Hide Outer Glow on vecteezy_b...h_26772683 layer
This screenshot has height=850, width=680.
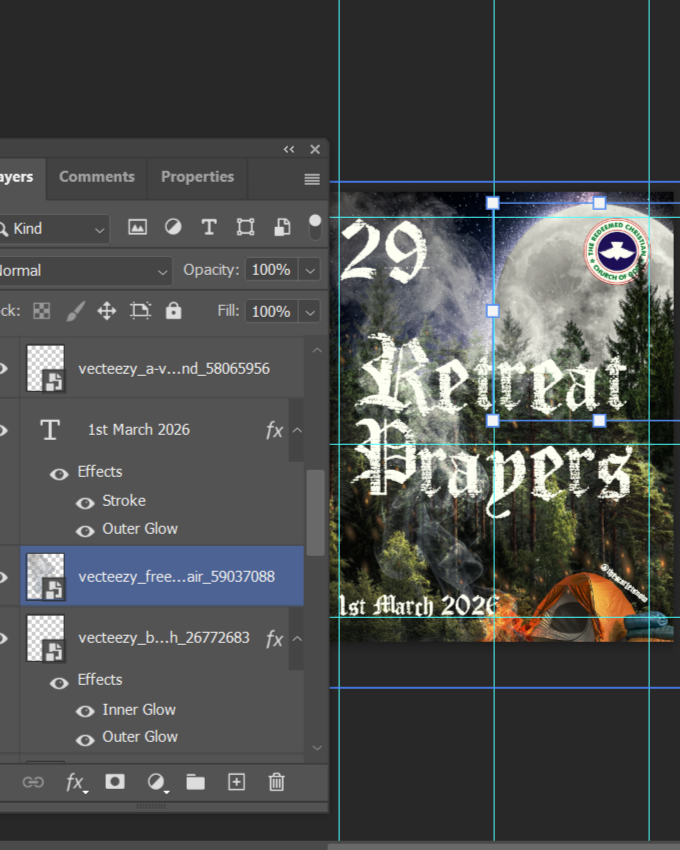tap(85, 739)
